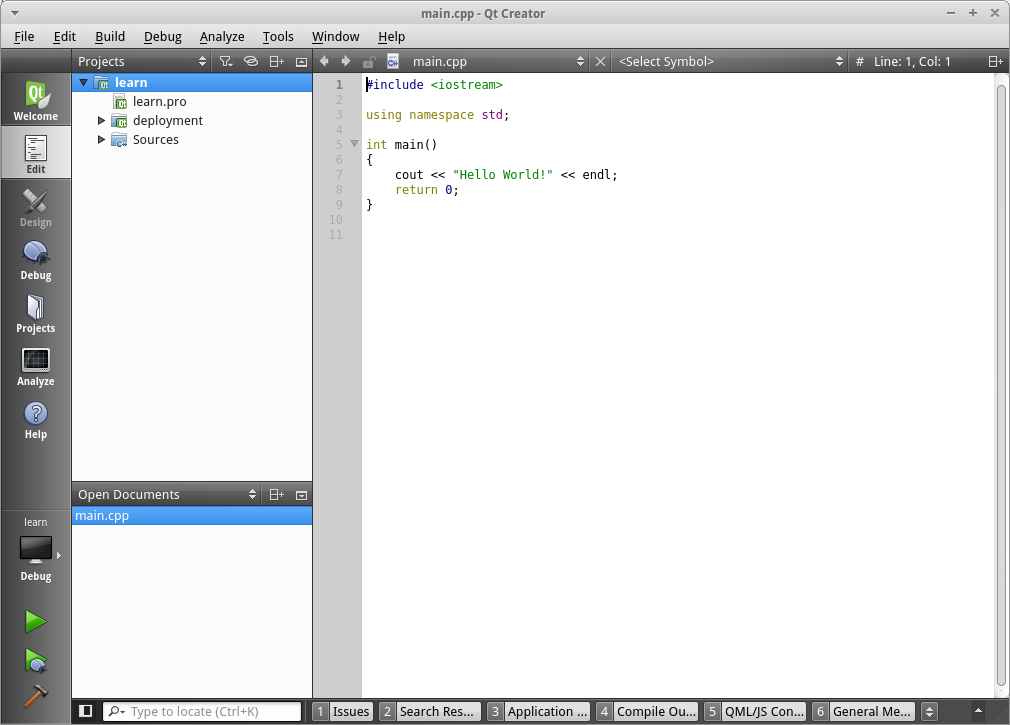Toggle the Compile Output pane
The height and width of the screenshot is (725, 1010).
(x=647, y=711)
